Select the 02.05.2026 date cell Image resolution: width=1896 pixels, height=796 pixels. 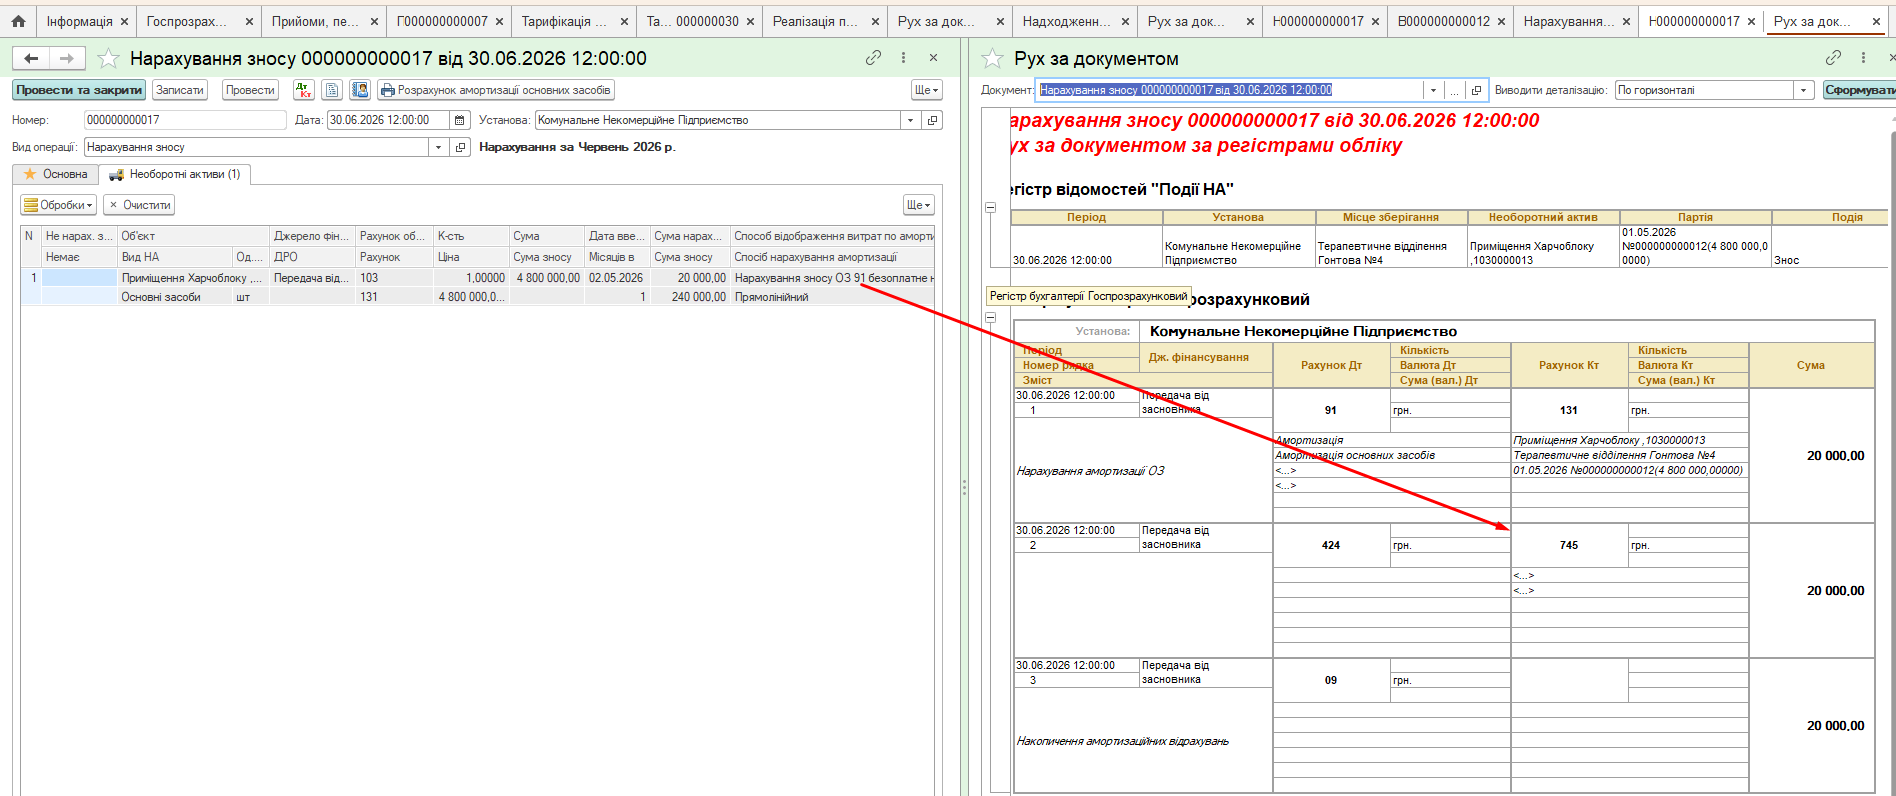pos(616,278)
